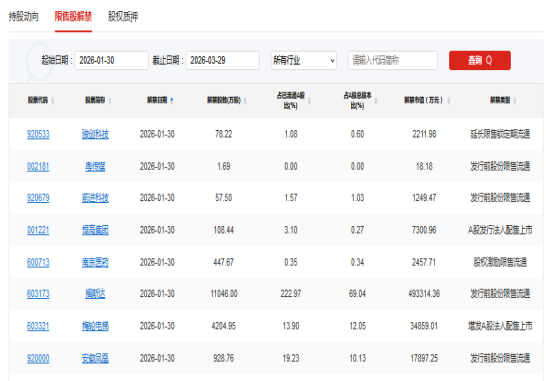The width and height of the screenshot is (555, 381).
Task: Select the 108.44 unlock shares cell
Action: [x=224, y=230]
